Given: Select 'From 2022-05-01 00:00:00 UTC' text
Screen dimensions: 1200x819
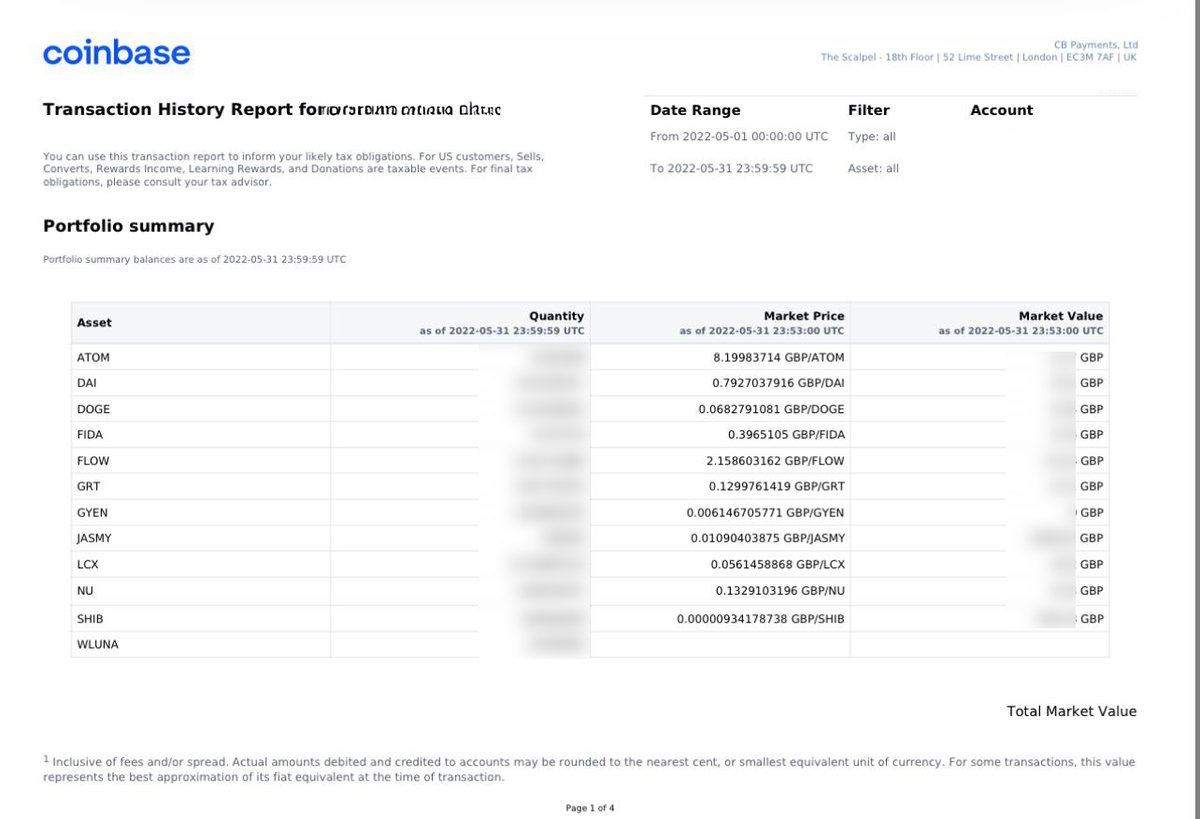Looking at the screenshot, I should [739, 136].
